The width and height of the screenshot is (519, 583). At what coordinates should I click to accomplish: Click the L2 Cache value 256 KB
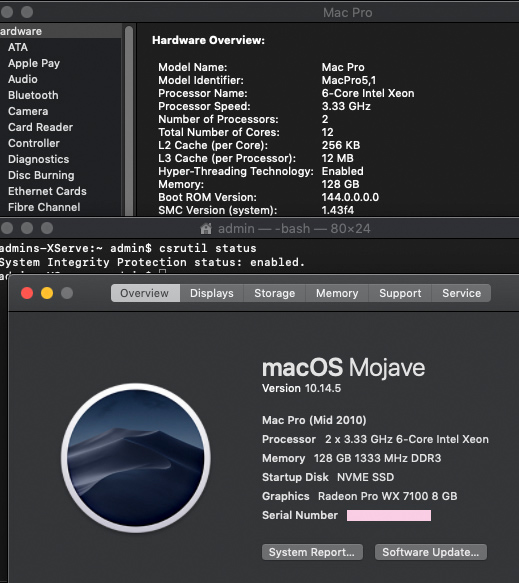[x=341, y=145]
